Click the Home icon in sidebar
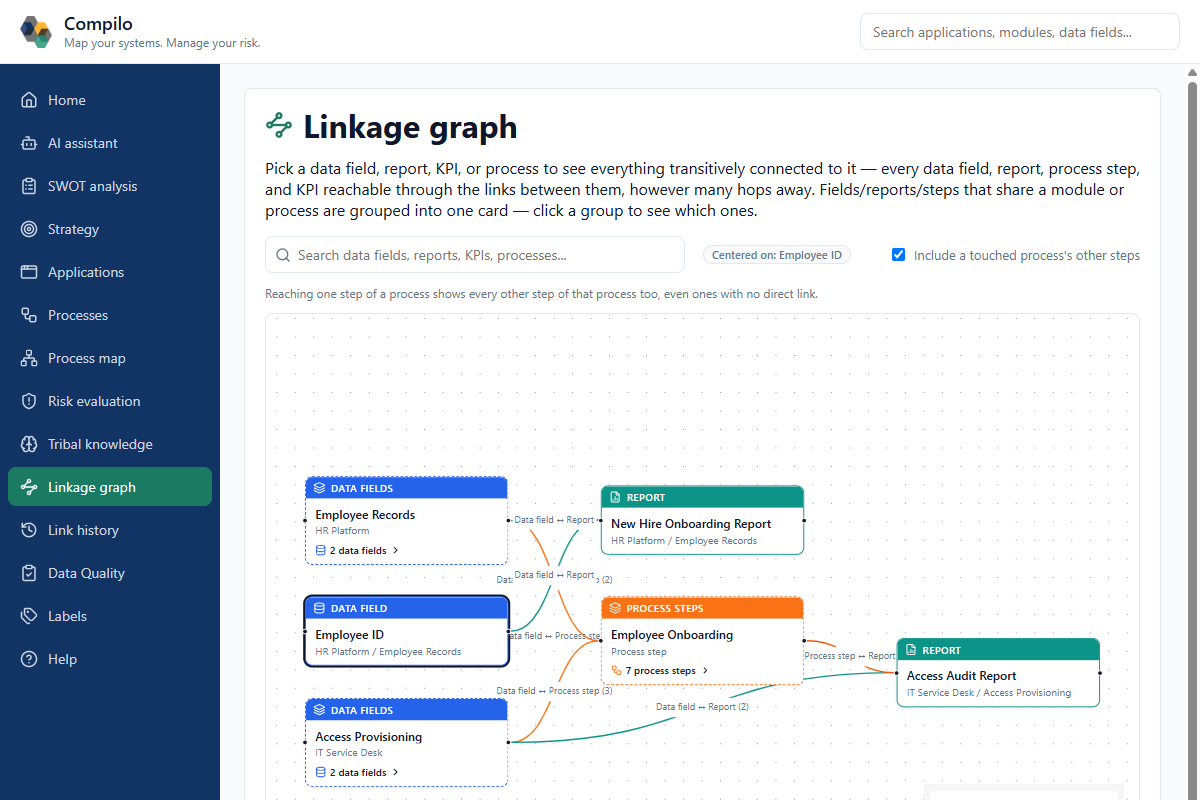Screen dimensions: 1200x800 [x=29, y=100]
